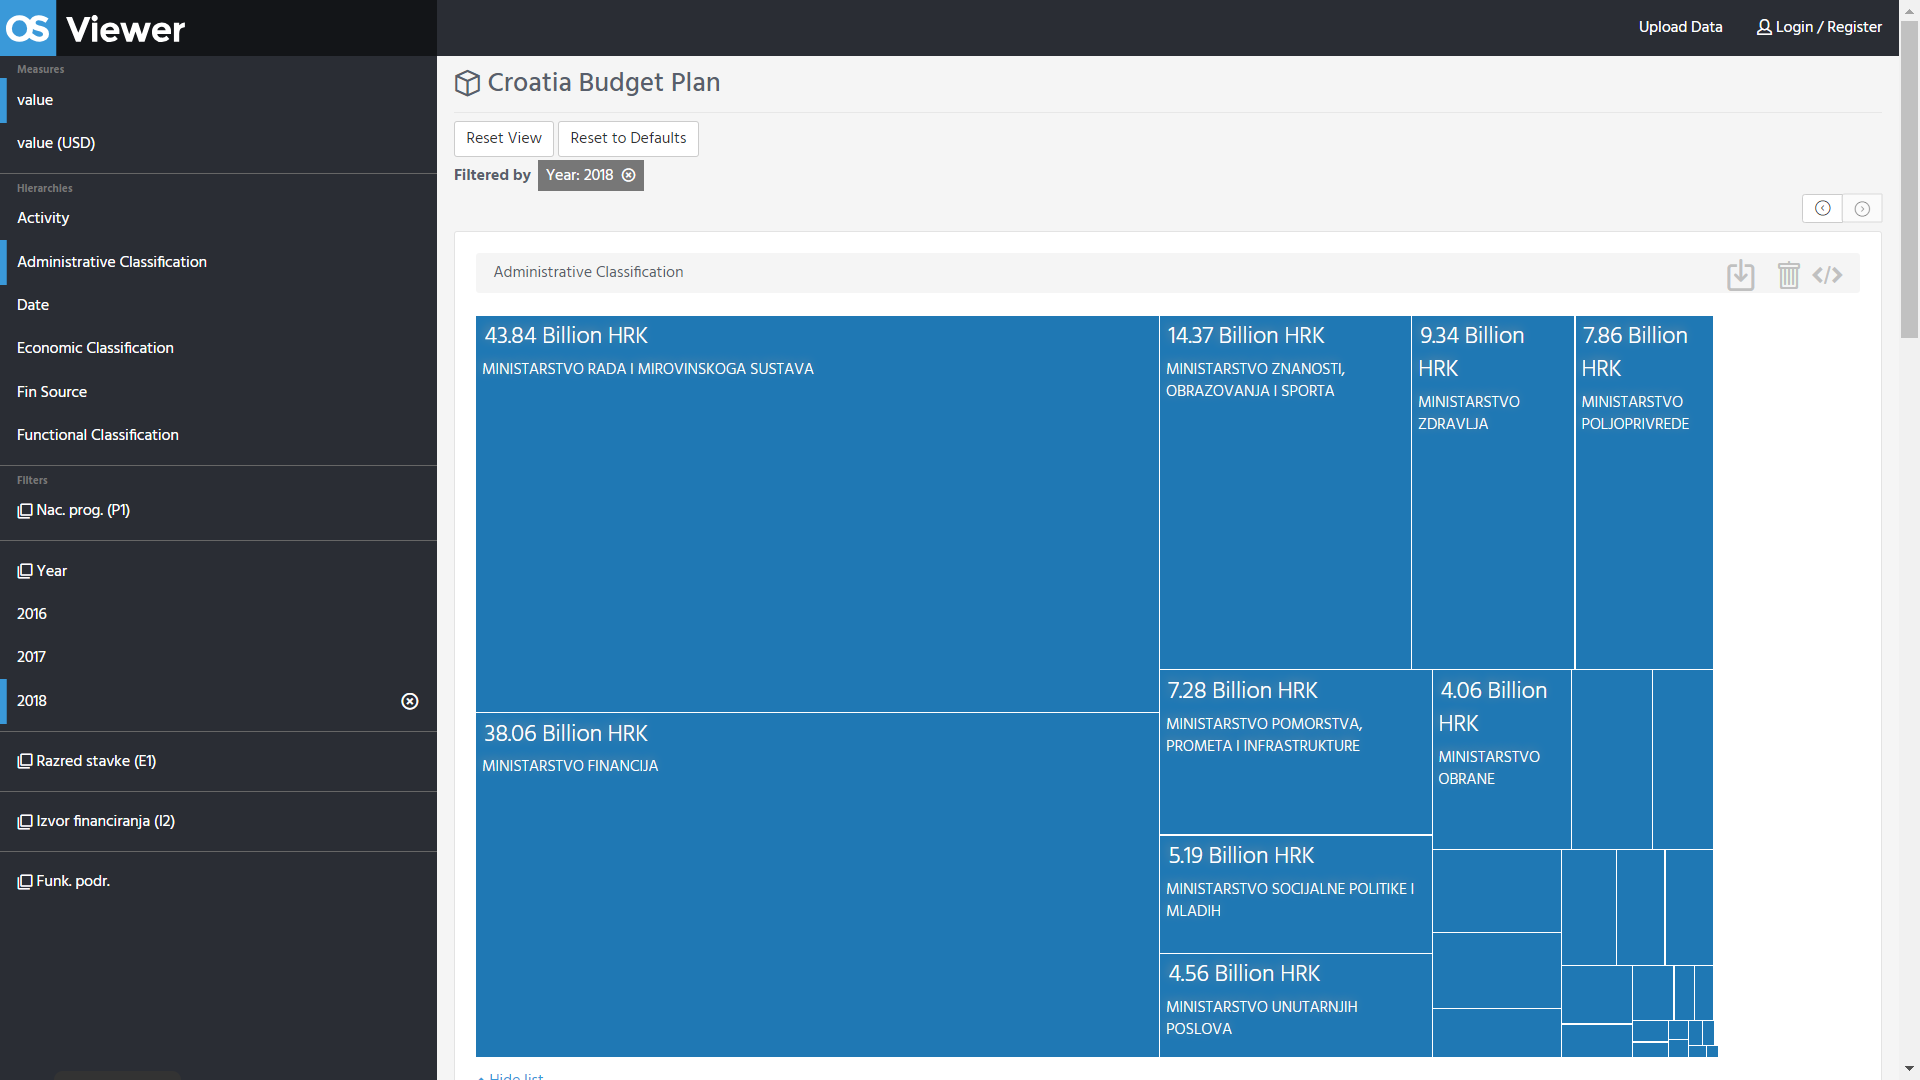Open Ministarstvo unutarnjih poslova tile
The width and height of the screenshot is (1920, 1080).
[1296, 1006]
